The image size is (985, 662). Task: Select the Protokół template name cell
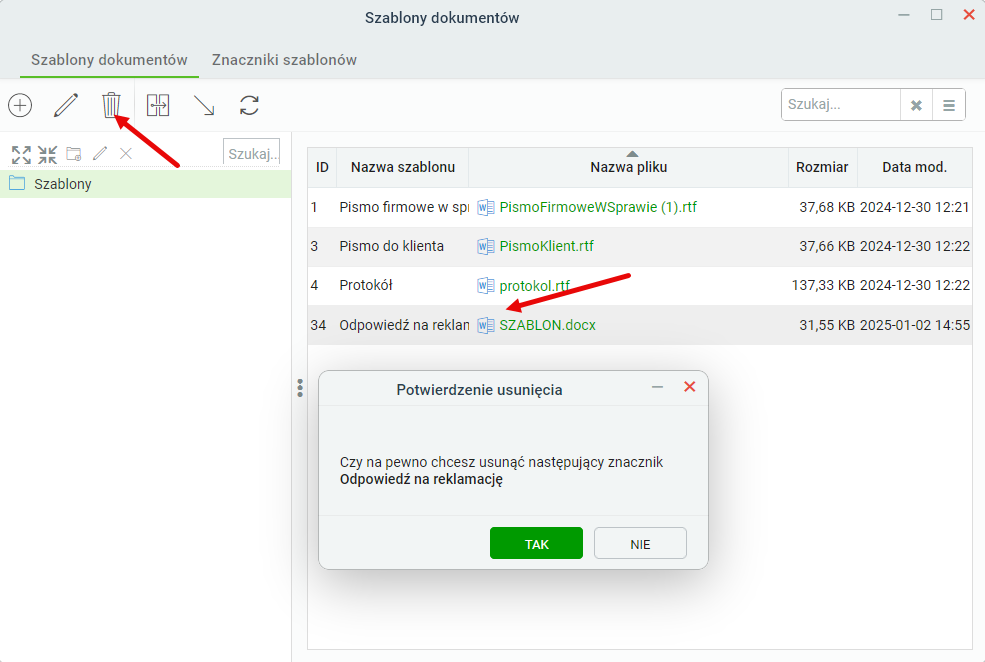[x=366, y=285]
